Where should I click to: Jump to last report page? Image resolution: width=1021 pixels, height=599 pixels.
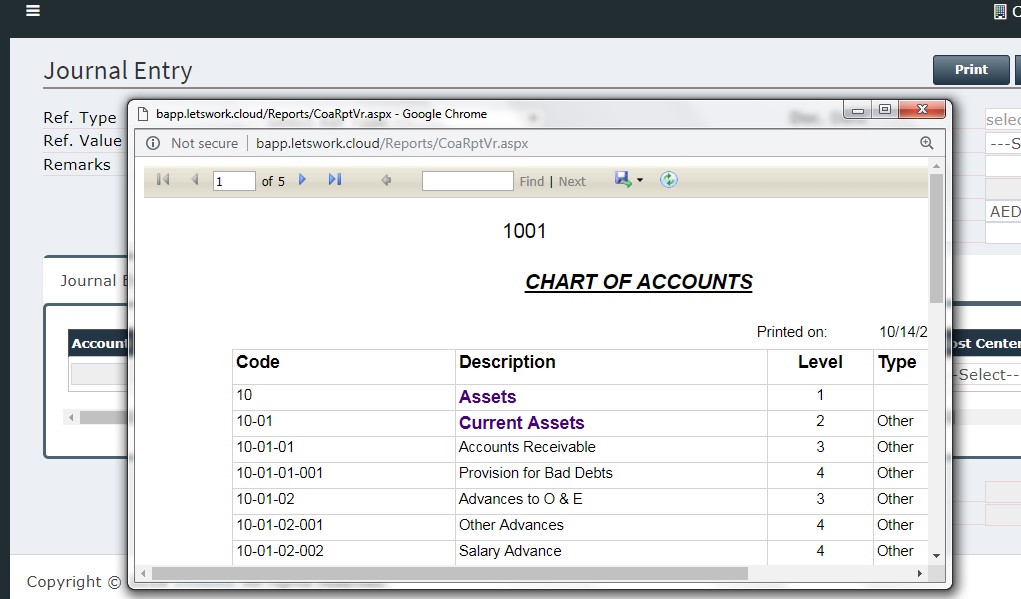point(335,180)
